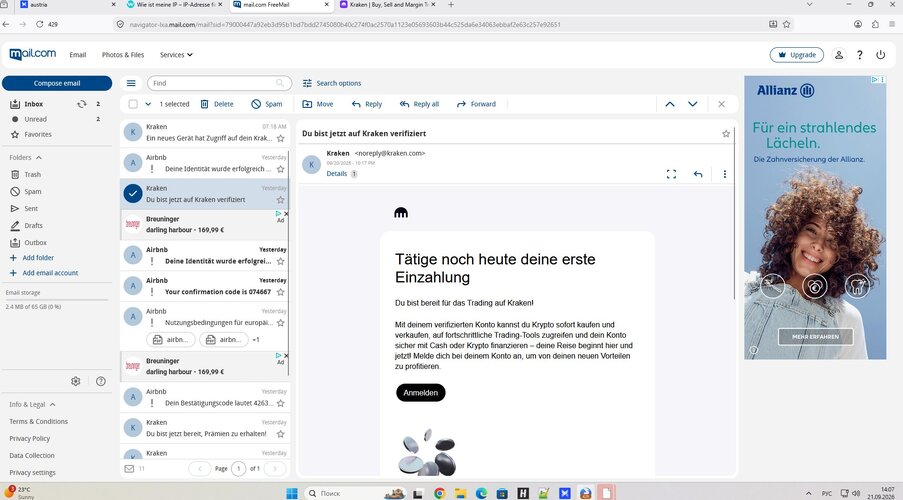Click the Compose email button
Image resolution: width=903 pixels, height=500 pixels.
(57, 83)
